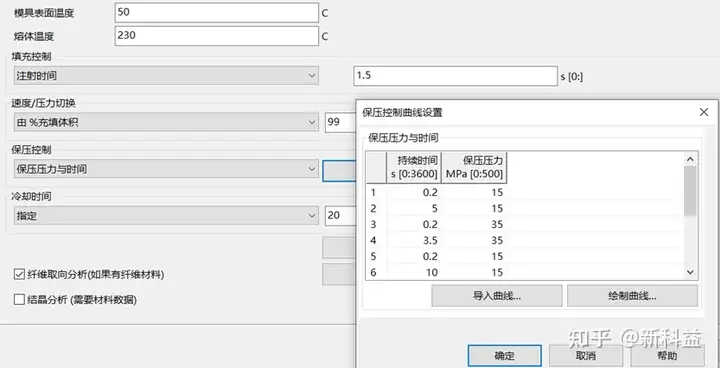The height and width of the screenshot is (368, 720).
Task: Toggle the 纤维取向分析 checkbox
Action: pyautogui.click(x=19, y=275)
